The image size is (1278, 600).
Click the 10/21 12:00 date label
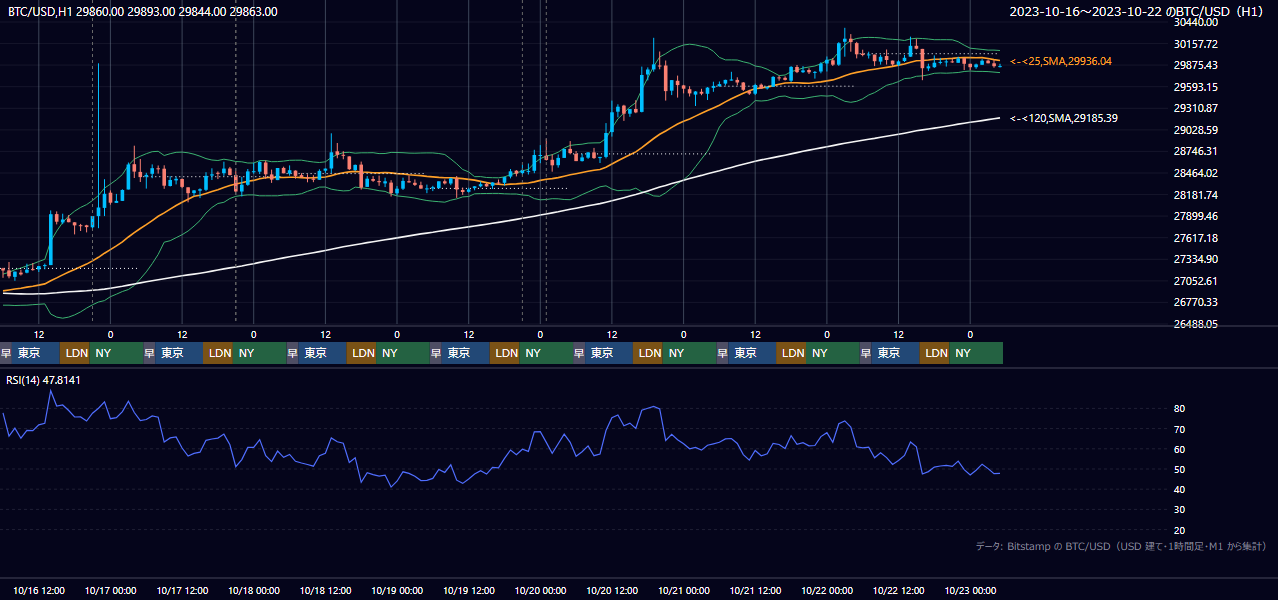tap(756, 590)
